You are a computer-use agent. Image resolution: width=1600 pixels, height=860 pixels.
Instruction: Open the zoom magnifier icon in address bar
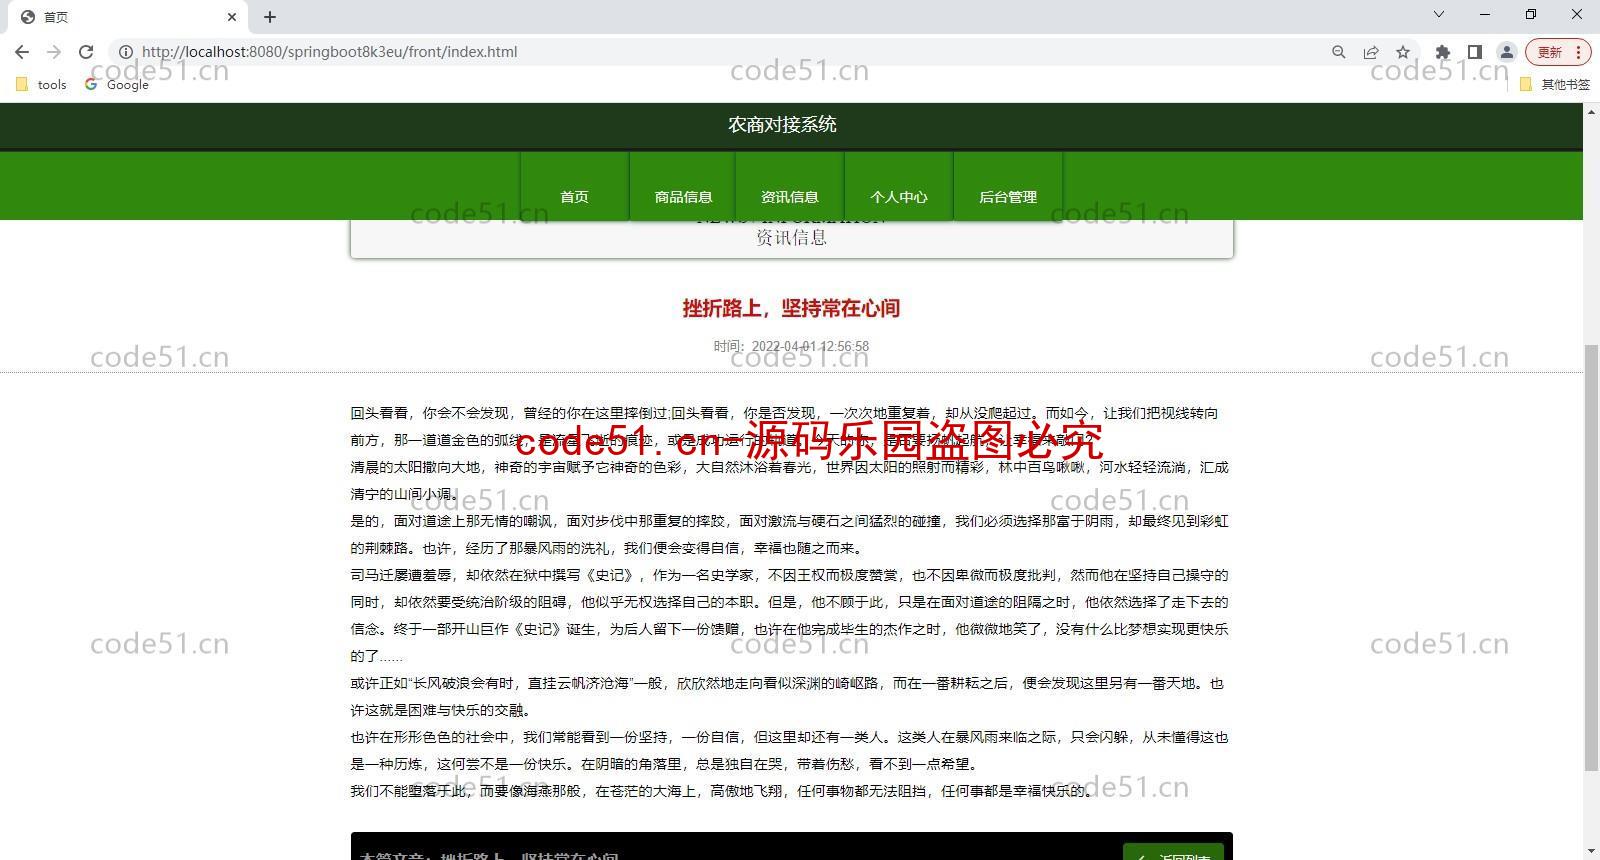1339,52
